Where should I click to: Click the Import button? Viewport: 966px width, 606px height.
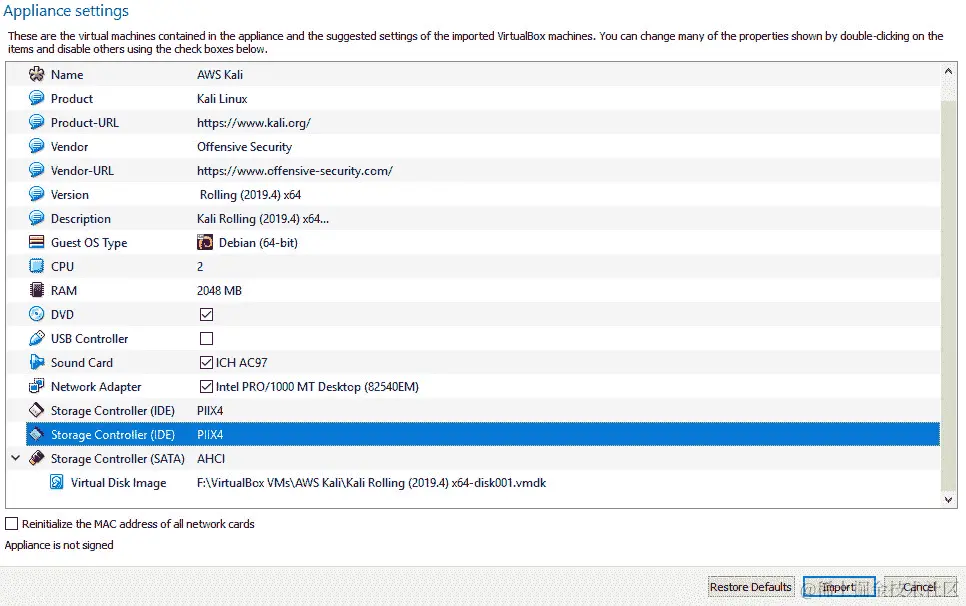point(839,587)
